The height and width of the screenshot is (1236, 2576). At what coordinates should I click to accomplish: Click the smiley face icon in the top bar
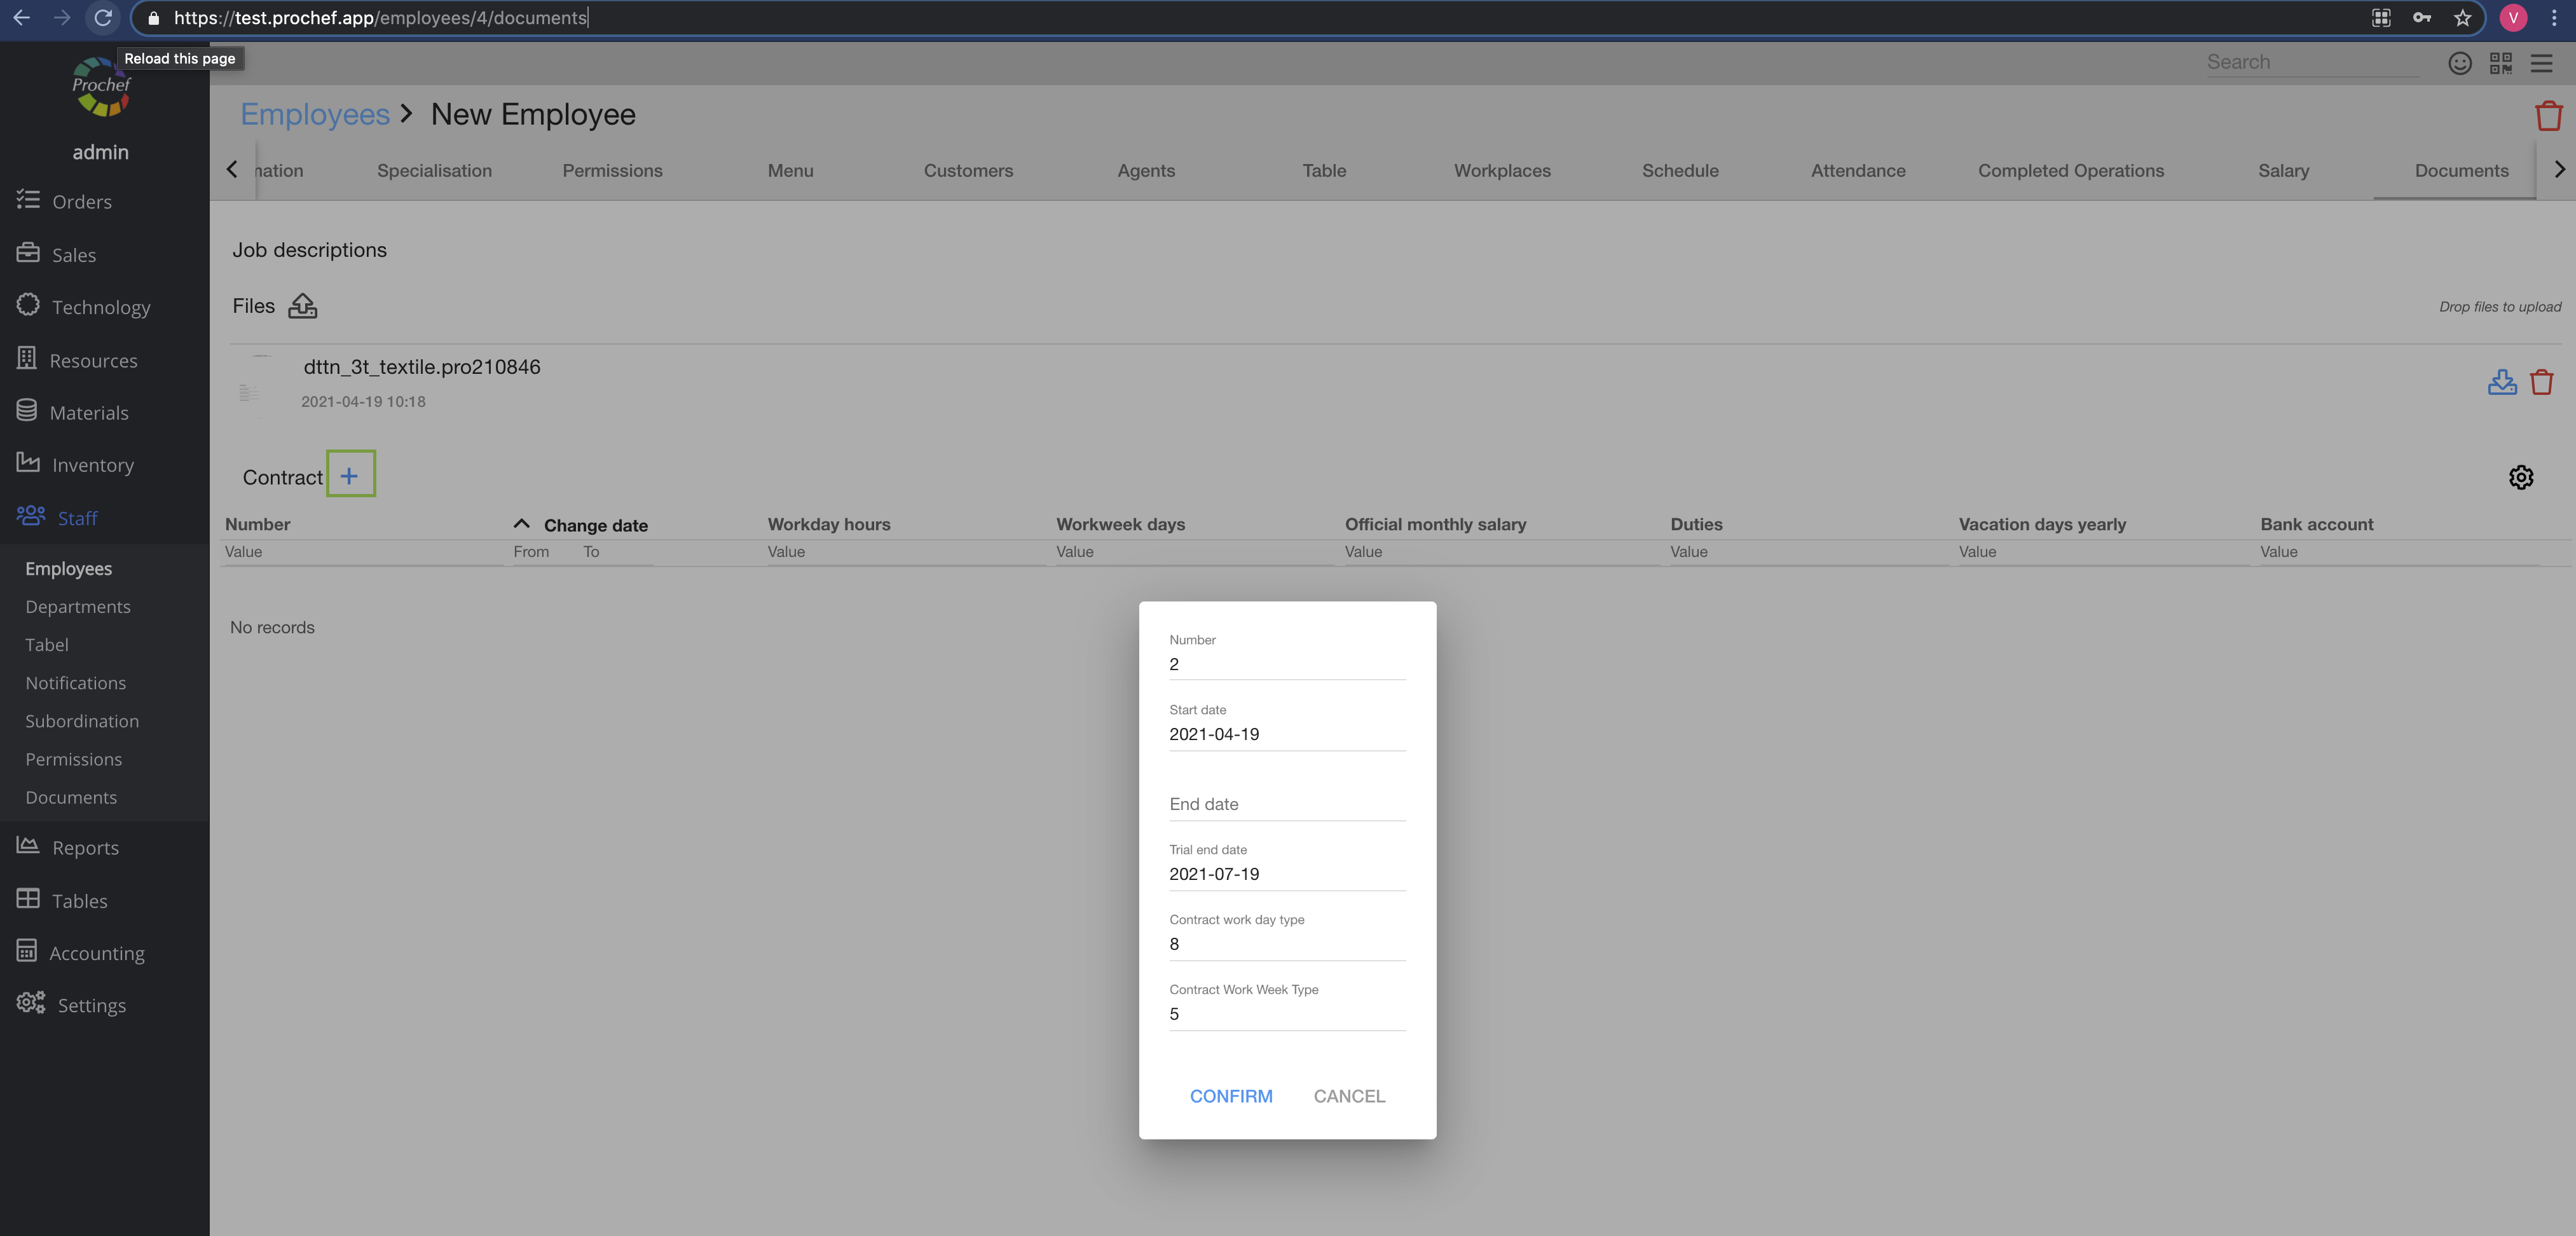(x=2459, y=63)
